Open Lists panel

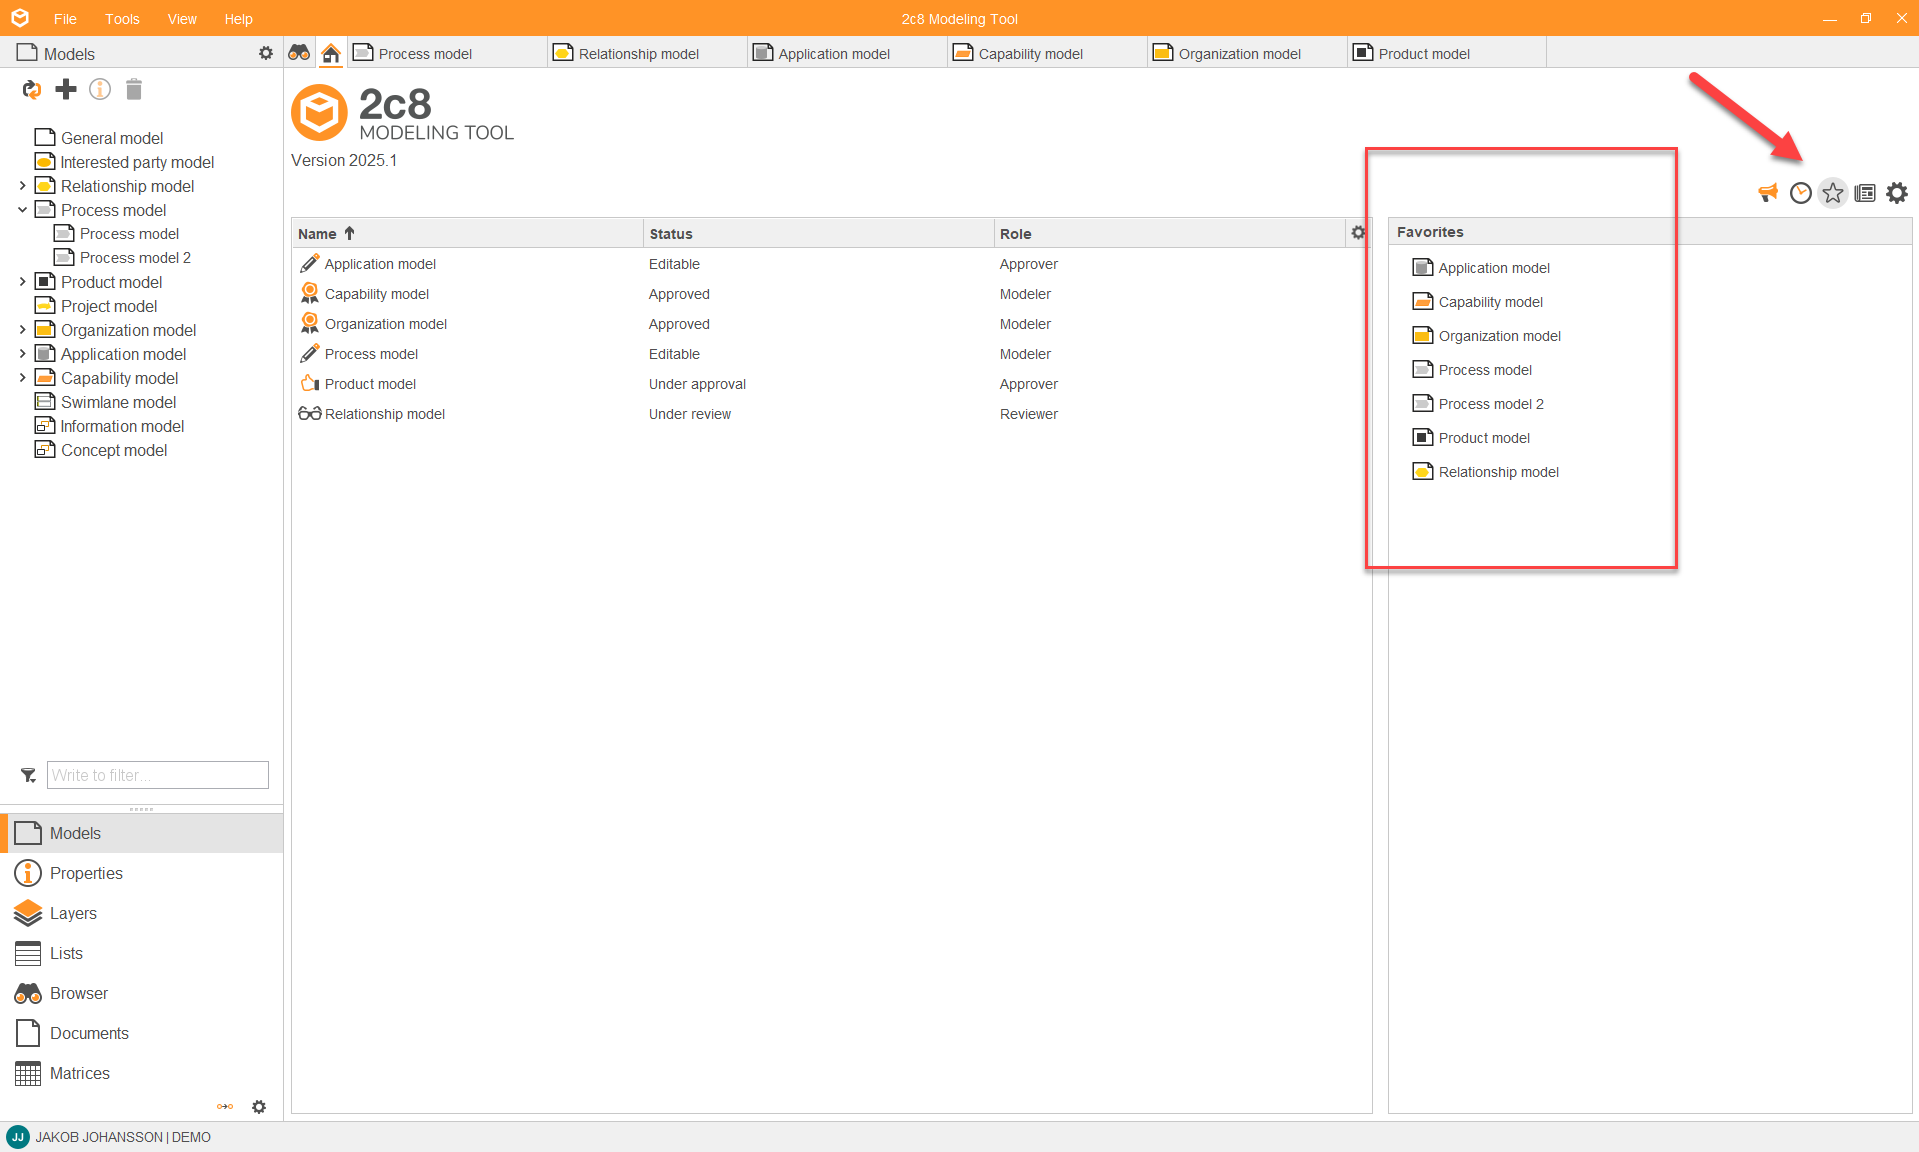click(141, 953)
